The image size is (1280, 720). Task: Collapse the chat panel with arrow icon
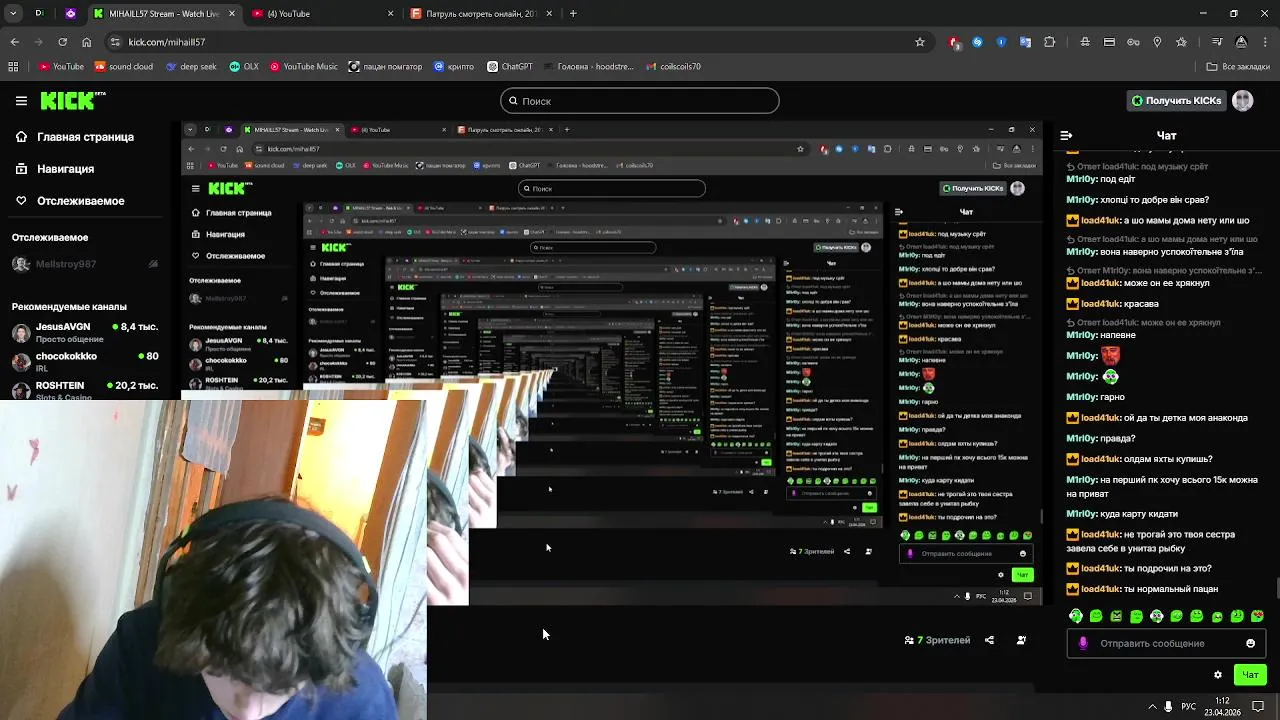(1066, 135)
